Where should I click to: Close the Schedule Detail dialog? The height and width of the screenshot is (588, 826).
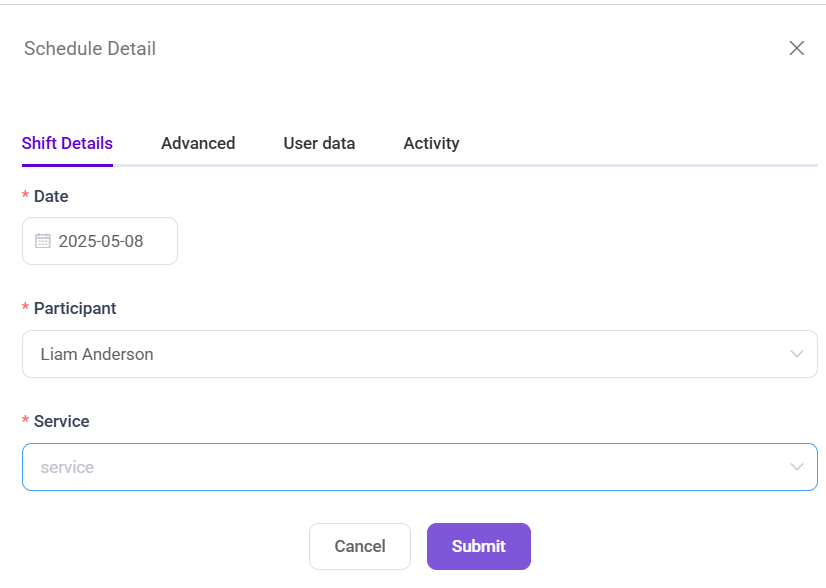797,48
